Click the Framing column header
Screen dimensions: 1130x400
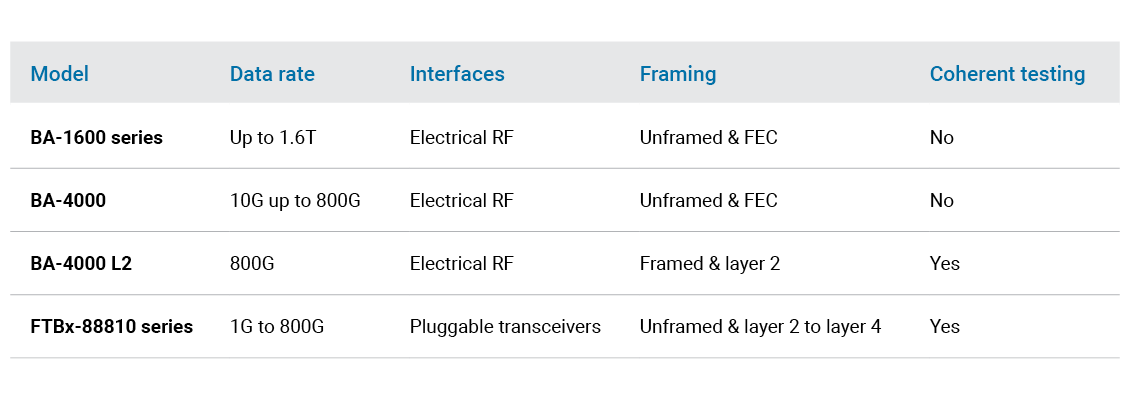678,74
